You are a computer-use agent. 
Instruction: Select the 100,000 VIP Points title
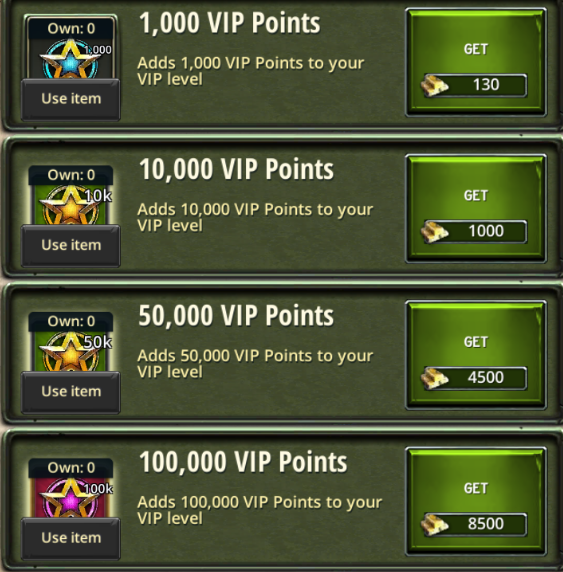click(x=243, y=462)
